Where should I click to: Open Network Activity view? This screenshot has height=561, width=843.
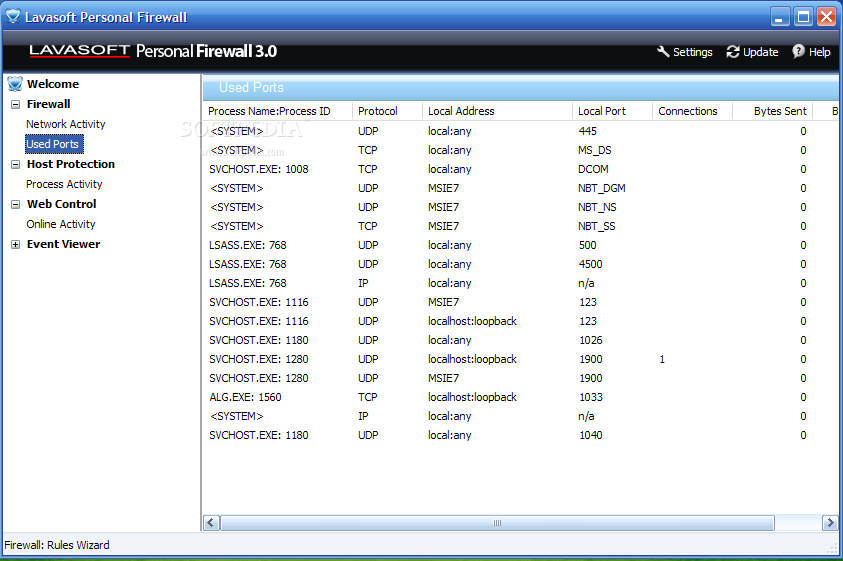click(66, 124)
